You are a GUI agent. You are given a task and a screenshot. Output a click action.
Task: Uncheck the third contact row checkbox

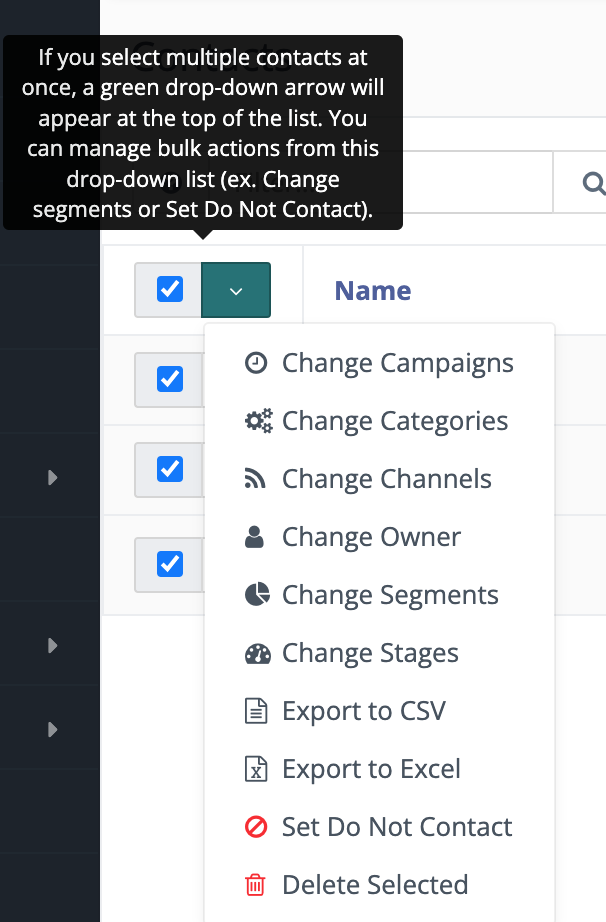(x=170, y=564)
